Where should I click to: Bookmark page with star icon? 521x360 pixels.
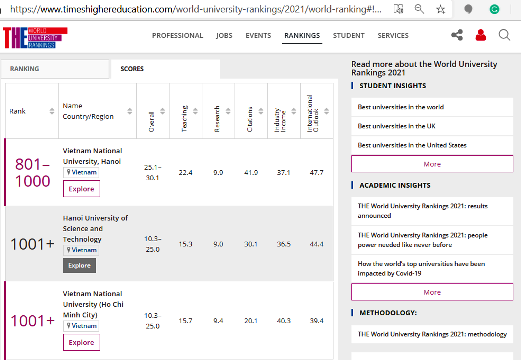(x=441, y=9)
